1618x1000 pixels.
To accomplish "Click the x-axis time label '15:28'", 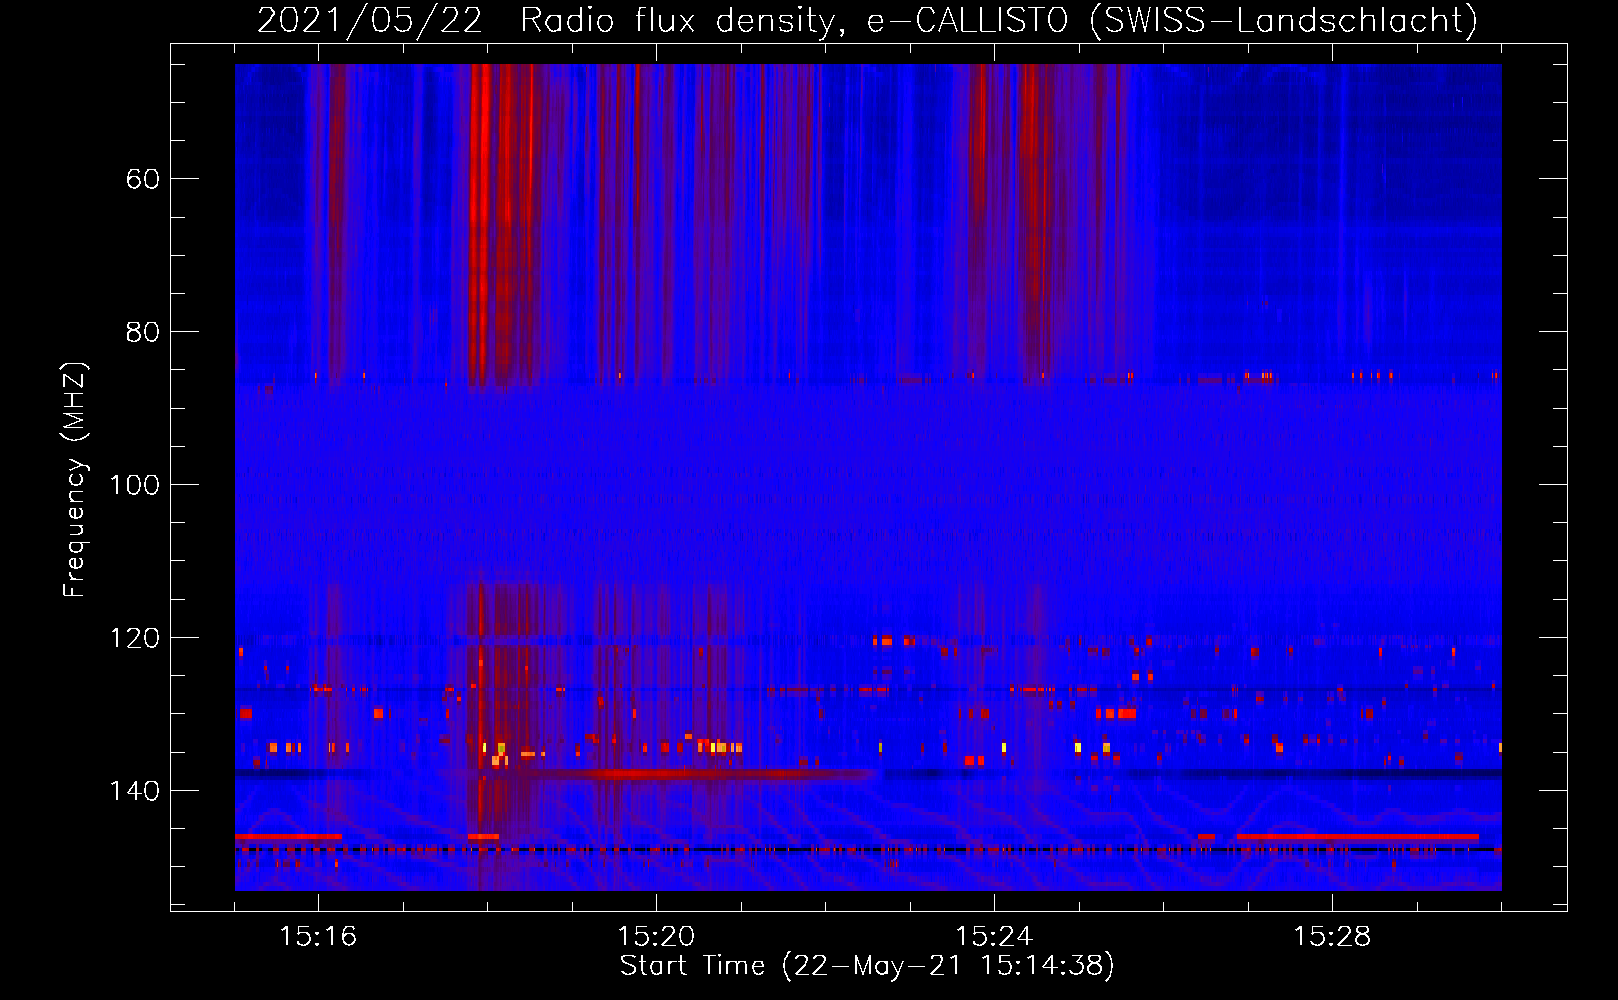I will point(1332,937).
